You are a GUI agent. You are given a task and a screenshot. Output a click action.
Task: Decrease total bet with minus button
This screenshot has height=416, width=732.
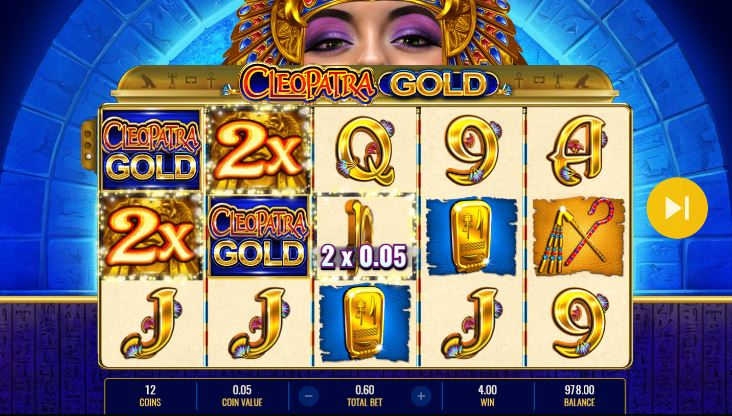tap(309, 396)
